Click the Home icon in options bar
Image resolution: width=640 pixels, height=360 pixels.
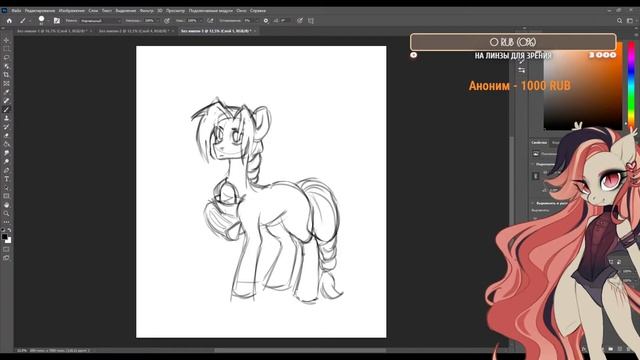click(9, 20)
